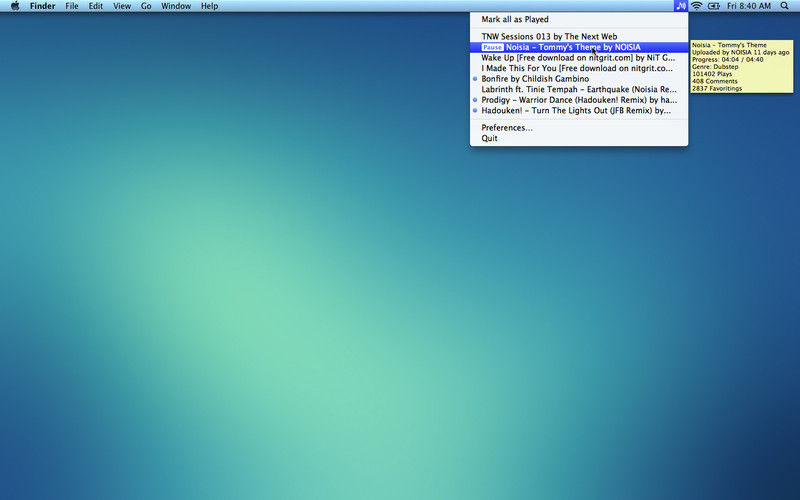800x500 pixels.
Task: Play Hadouken! – Turn The Lights Out
Action: click(579, 111)
